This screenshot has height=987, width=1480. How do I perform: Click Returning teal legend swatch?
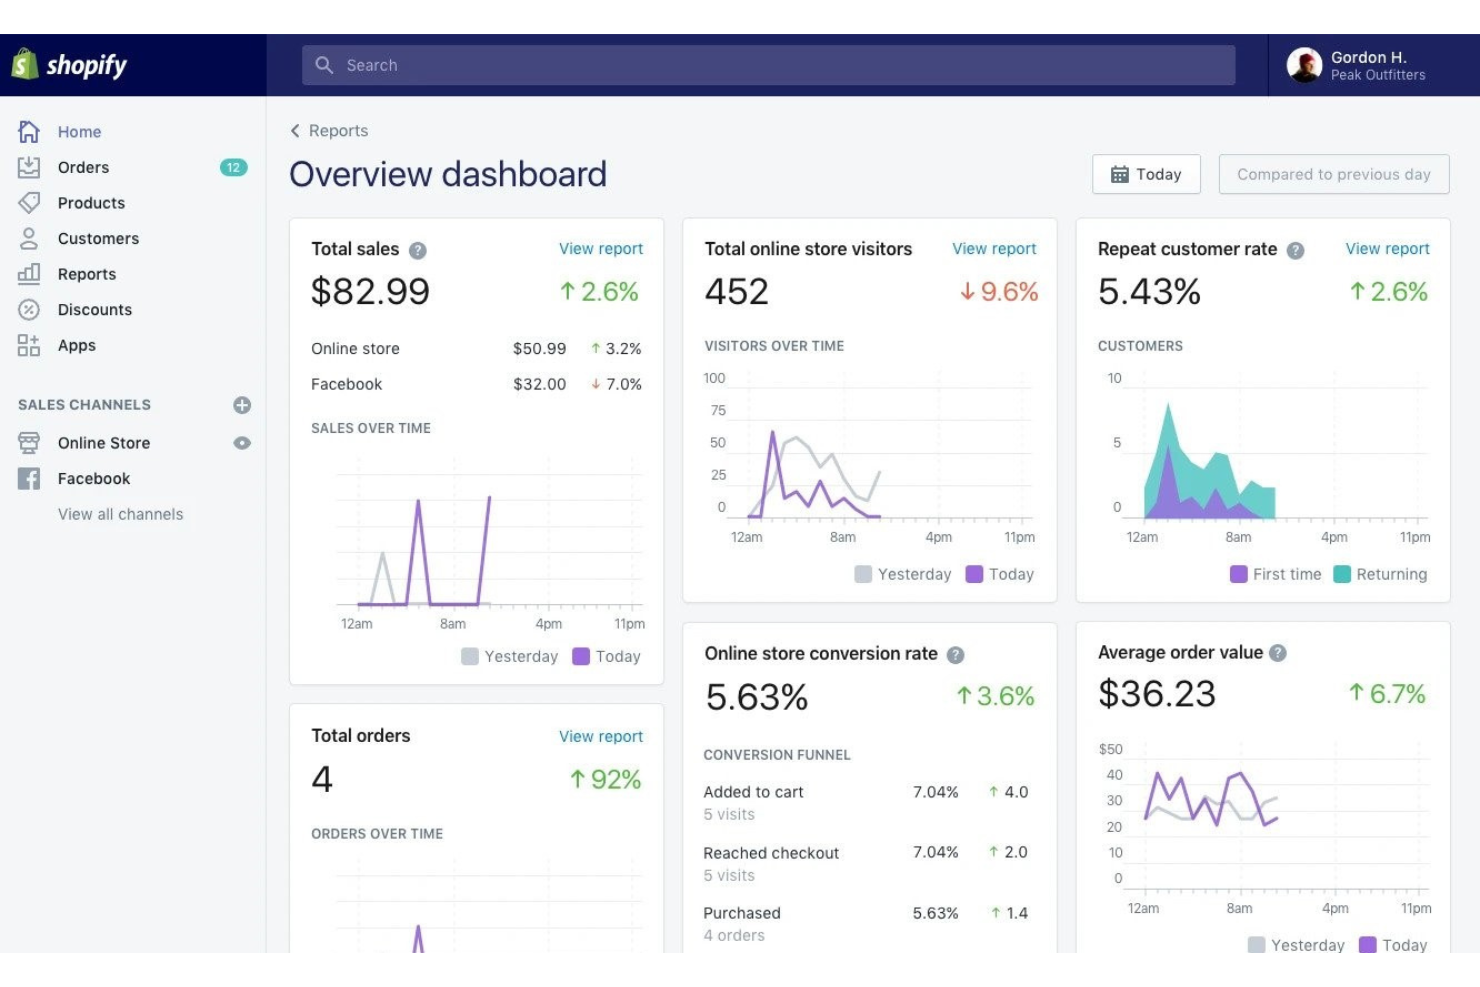click(x=1342, y=574)
